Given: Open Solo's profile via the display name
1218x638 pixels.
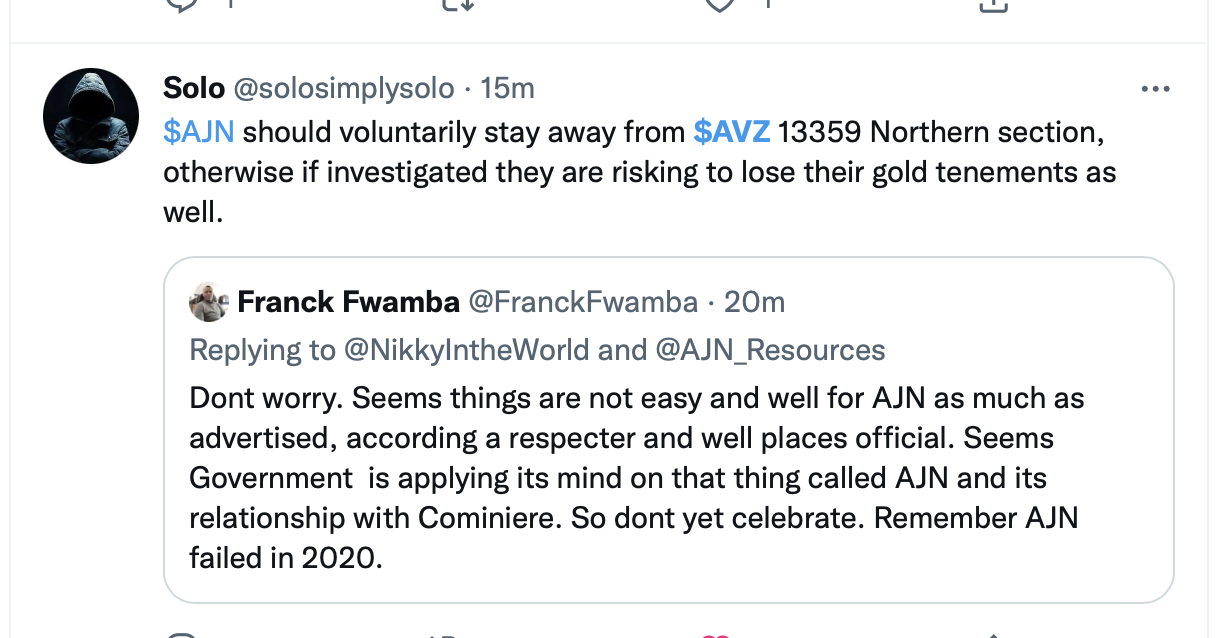Looking at the screenshot, I should [x=194, y=88].
